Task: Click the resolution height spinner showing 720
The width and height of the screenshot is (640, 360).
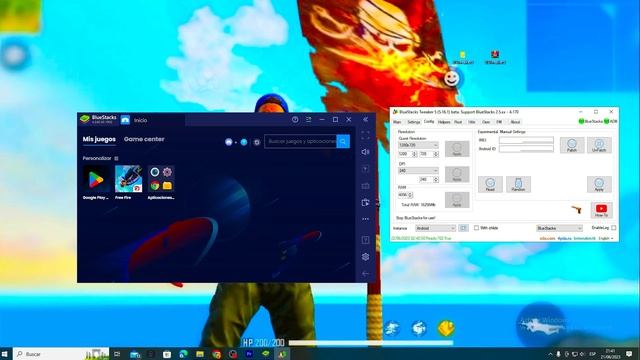Action: point(429,154)
